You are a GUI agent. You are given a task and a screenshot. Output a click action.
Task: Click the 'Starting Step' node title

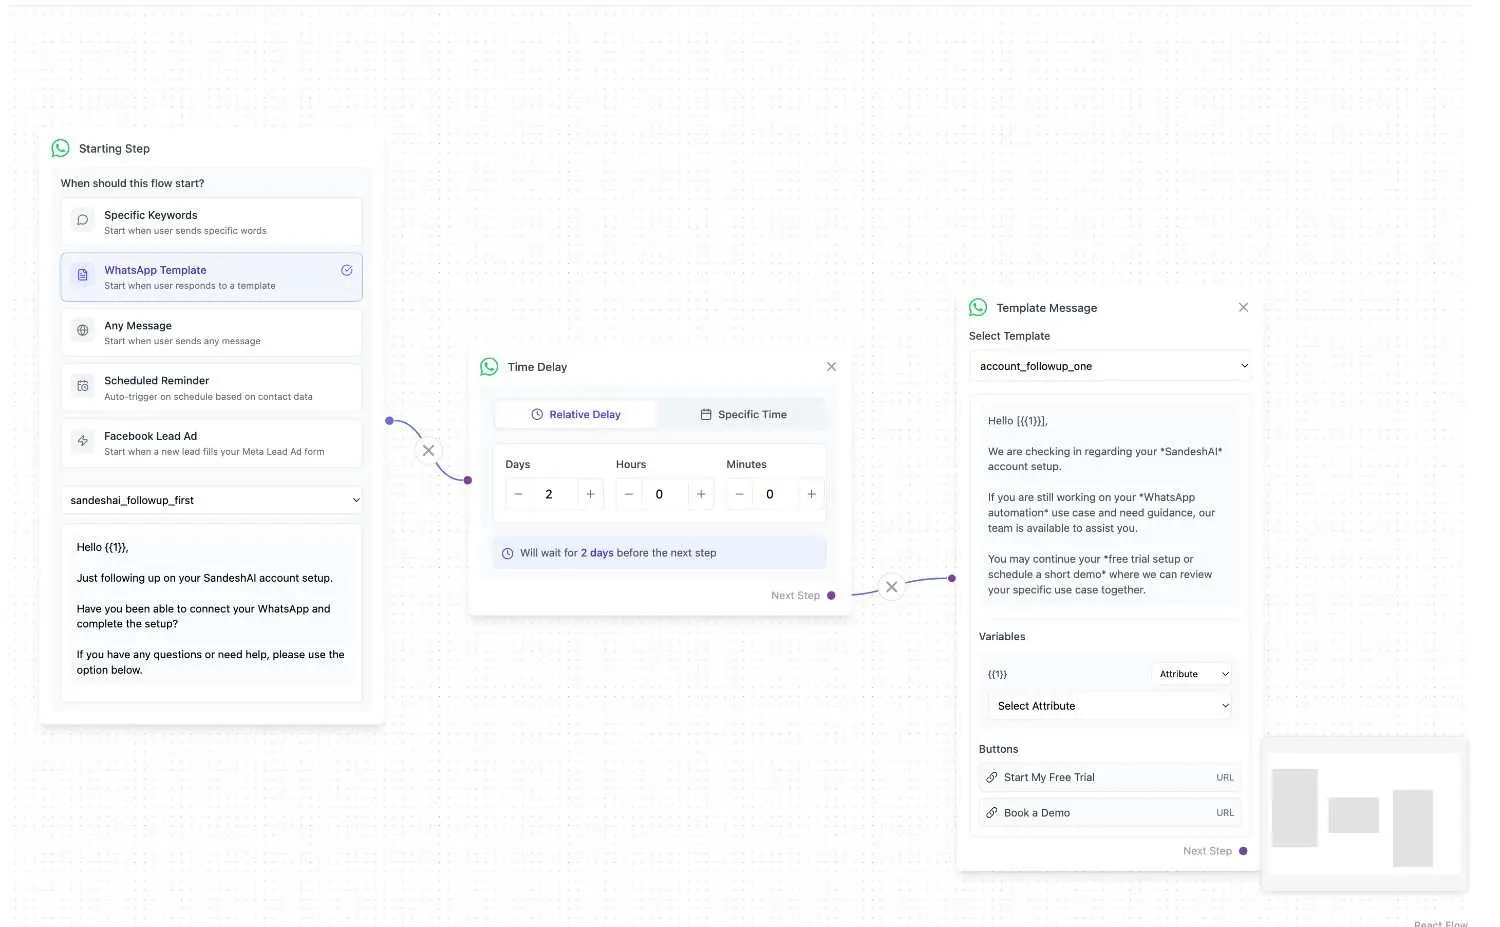[x=114, y=149]
